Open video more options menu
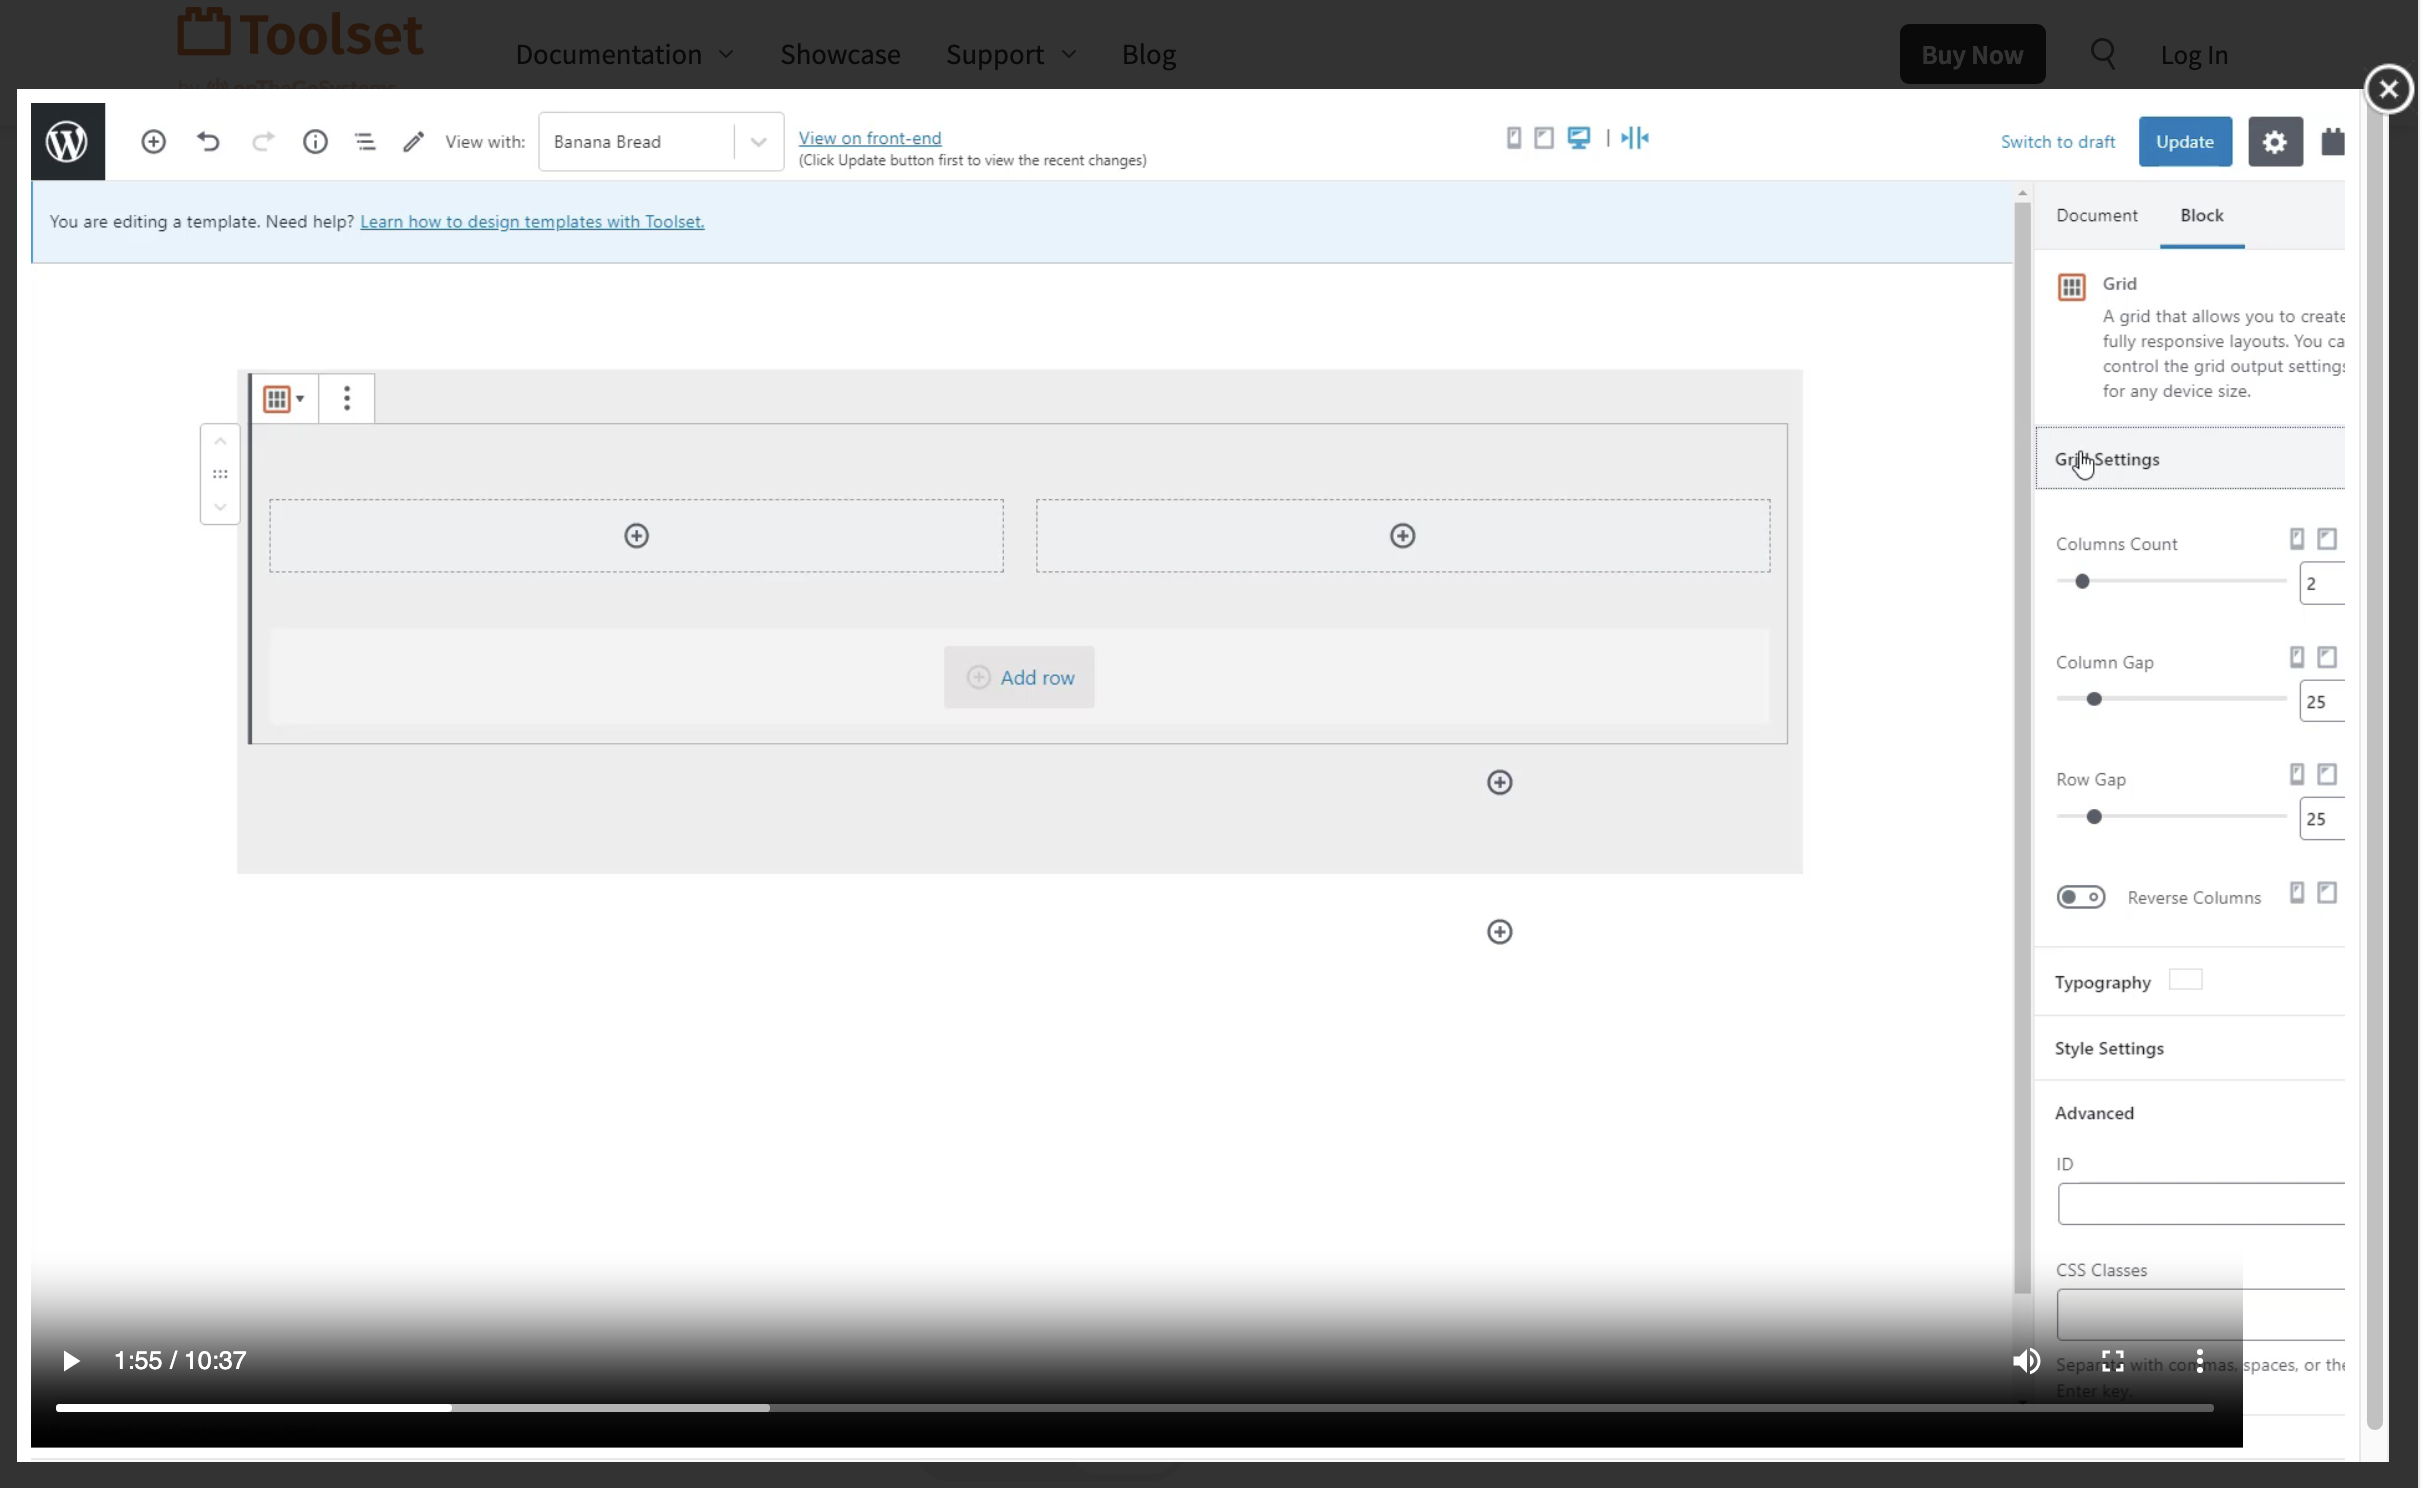 2199,1360
